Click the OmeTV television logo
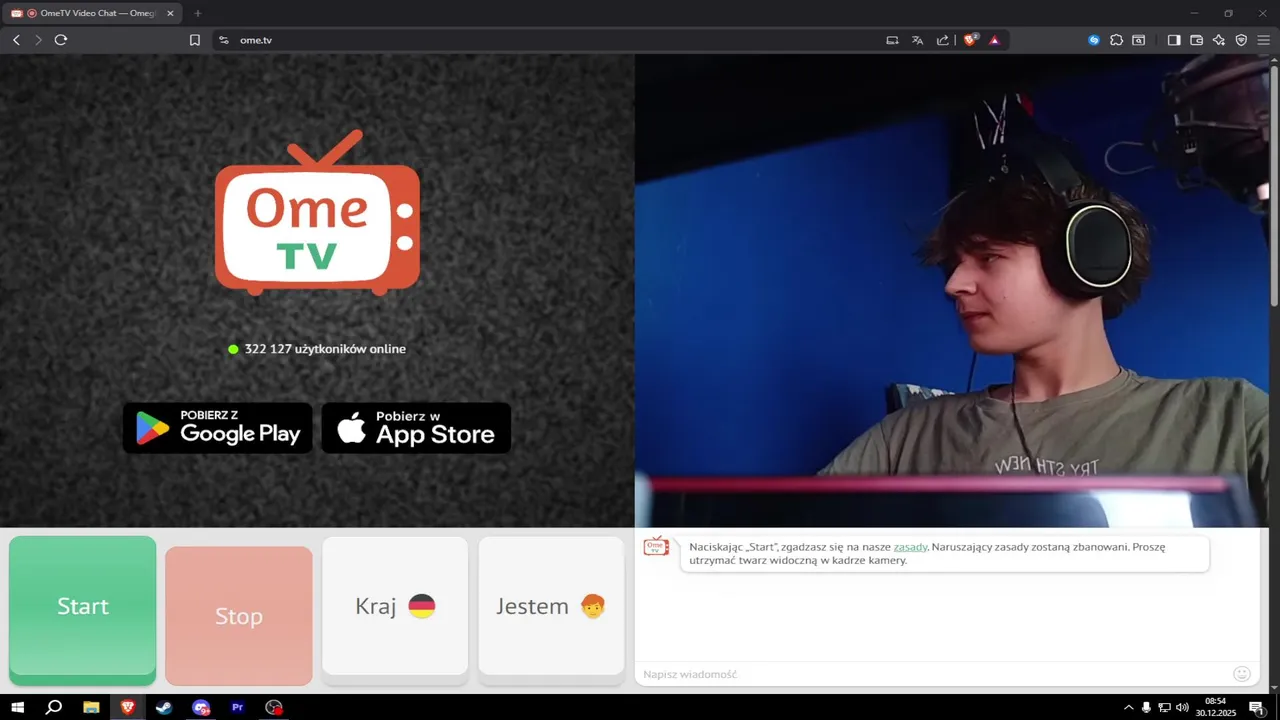1280x720 pixels. pyautogui.click(x=317, y=213)
